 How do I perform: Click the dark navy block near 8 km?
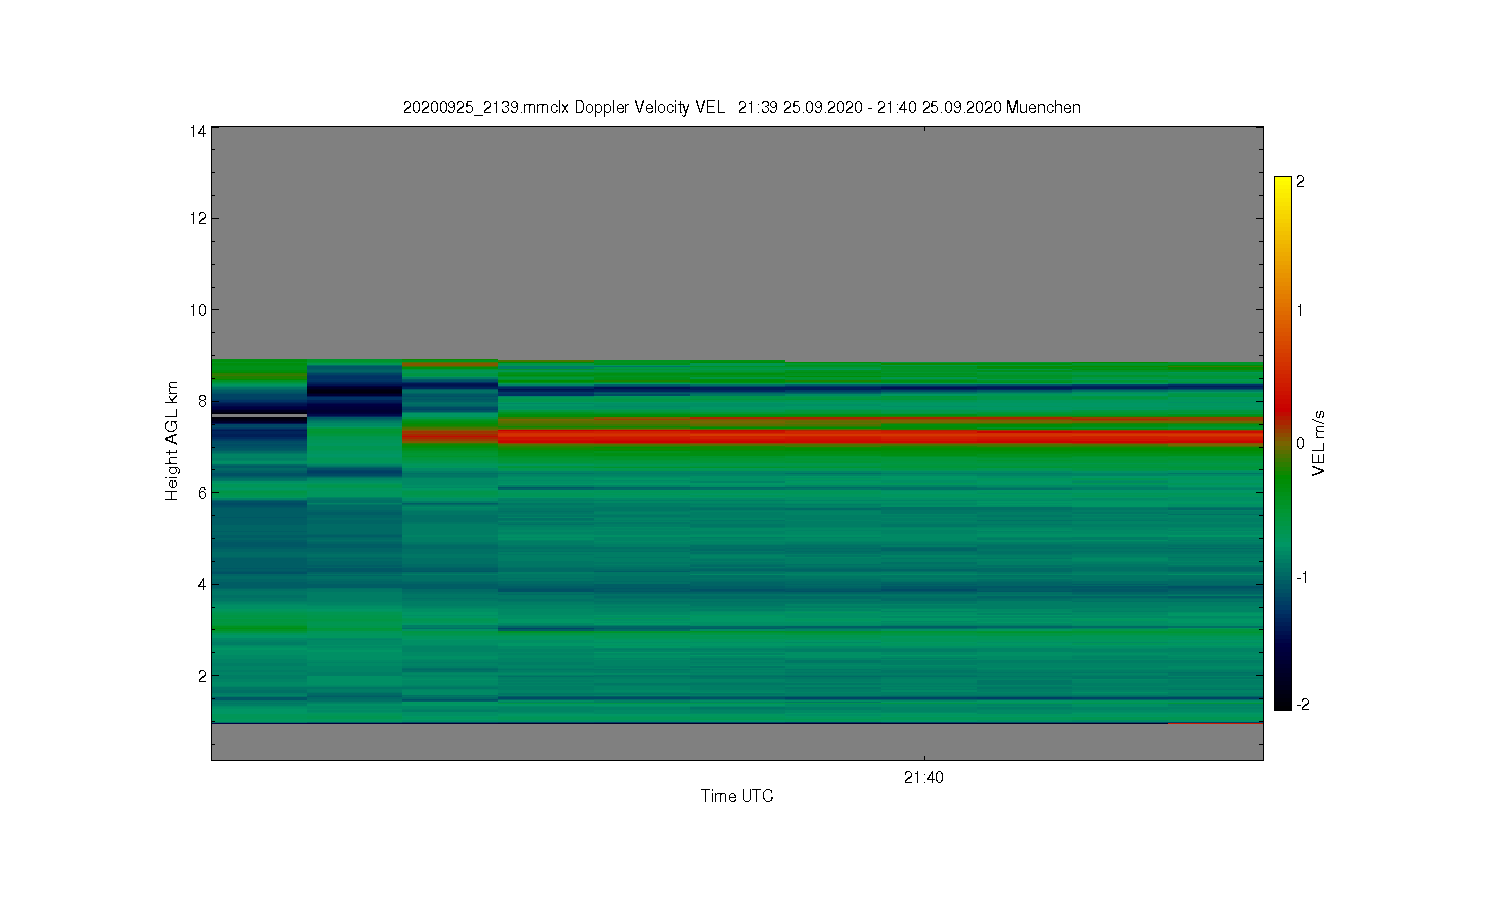(354, 395)
